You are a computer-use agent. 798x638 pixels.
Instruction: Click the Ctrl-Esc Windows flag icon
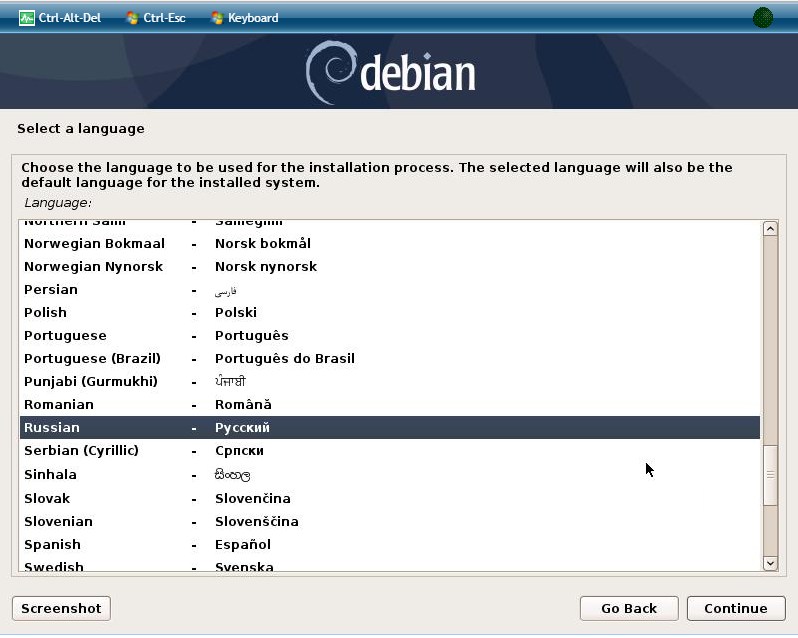[x=132, y=18]
